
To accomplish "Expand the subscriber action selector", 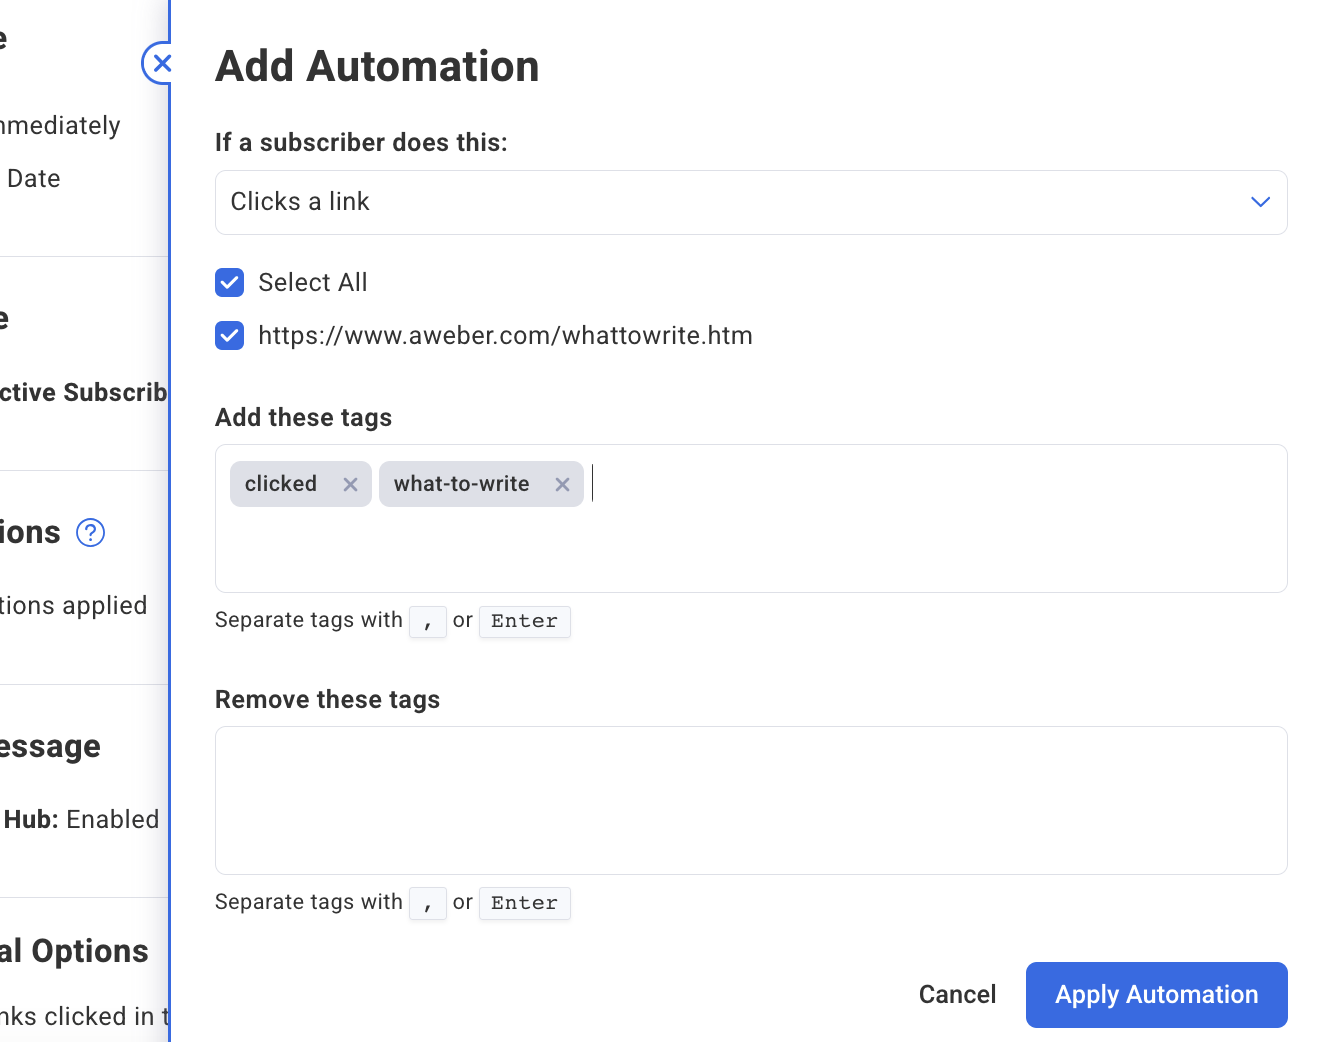I will 750,202.
